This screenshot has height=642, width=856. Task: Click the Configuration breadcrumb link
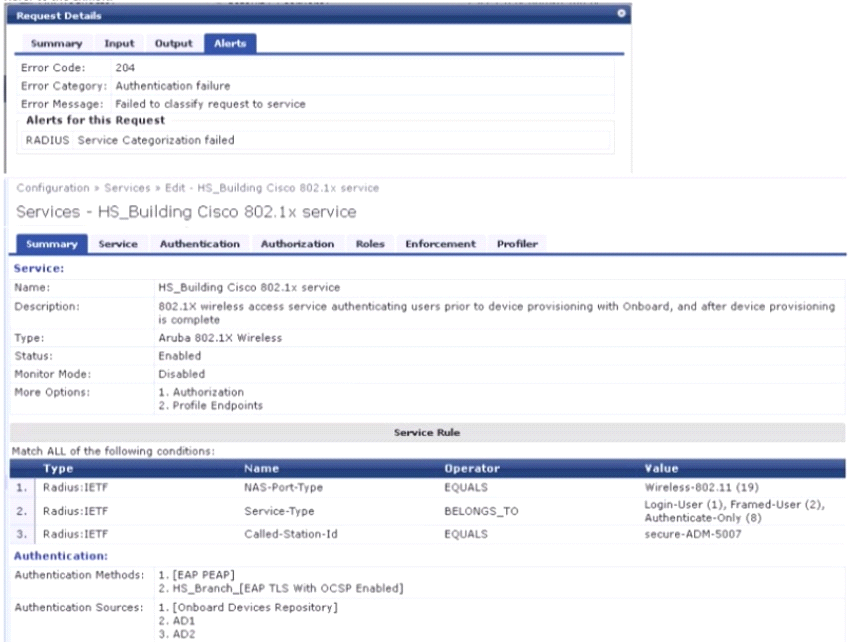(53, 188)
